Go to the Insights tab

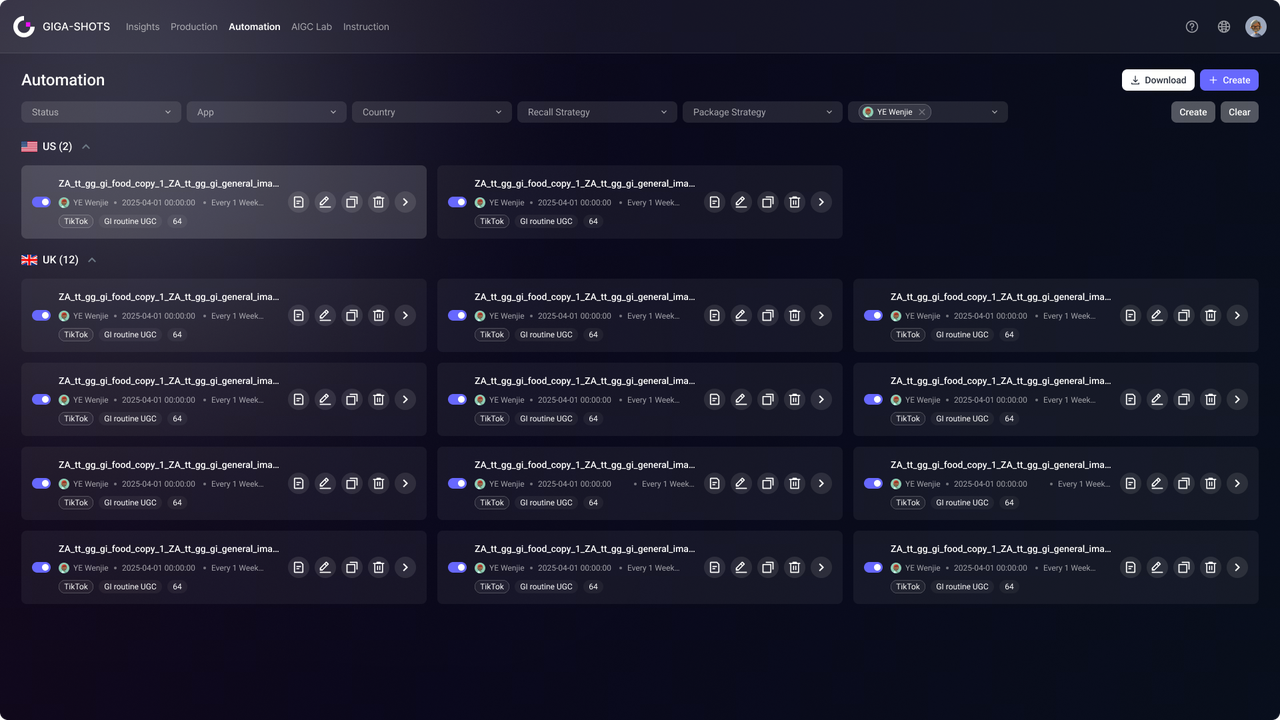tap(142, 27)
